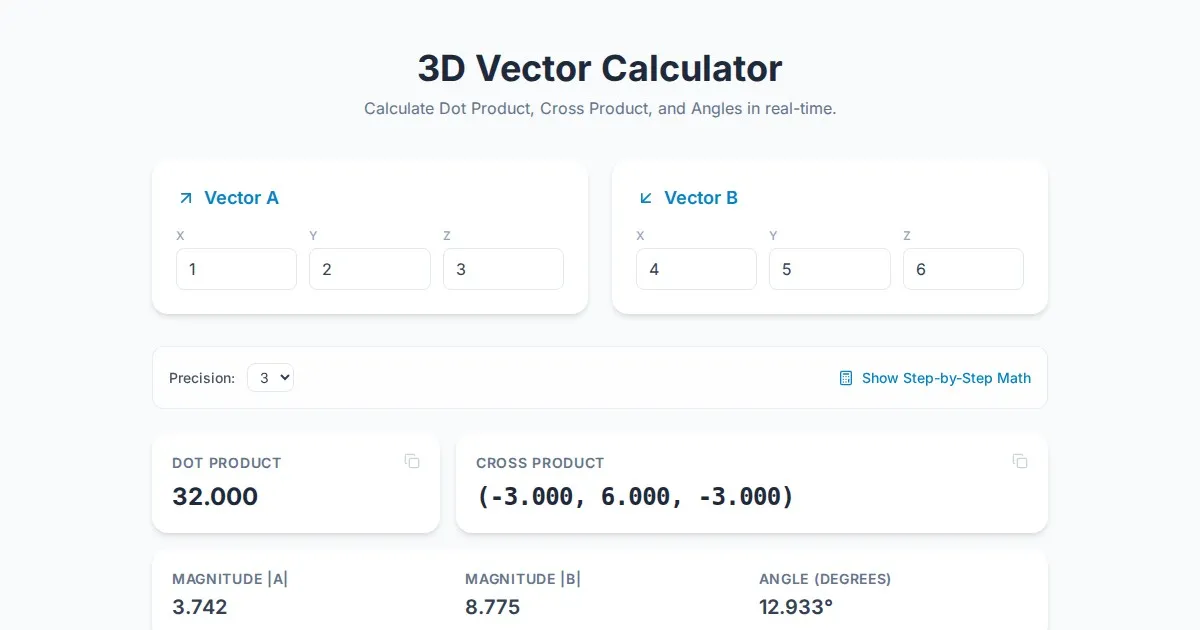The image size is (1200, 630).
Task: Open the Precision dropdown
Action: tap(270, 378)
